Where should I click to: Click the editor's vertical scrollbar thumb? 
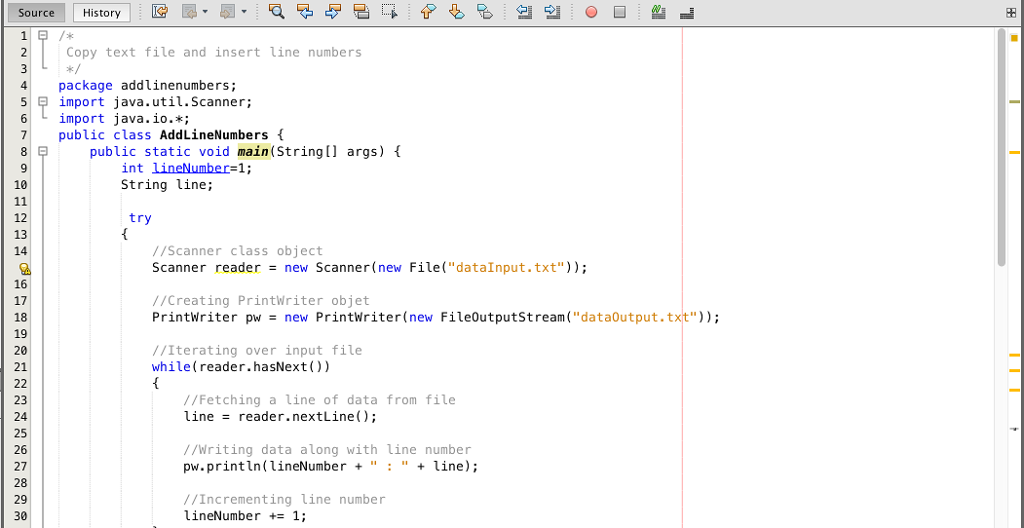[x=1002, y=147]
